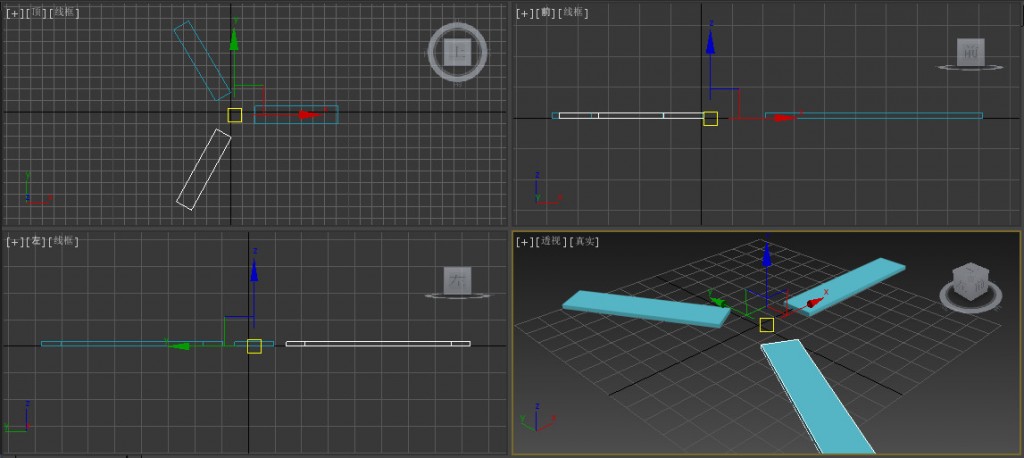1024x458 pixels.
Task: Open the 左 view label menu
Action: pos(36,241)
